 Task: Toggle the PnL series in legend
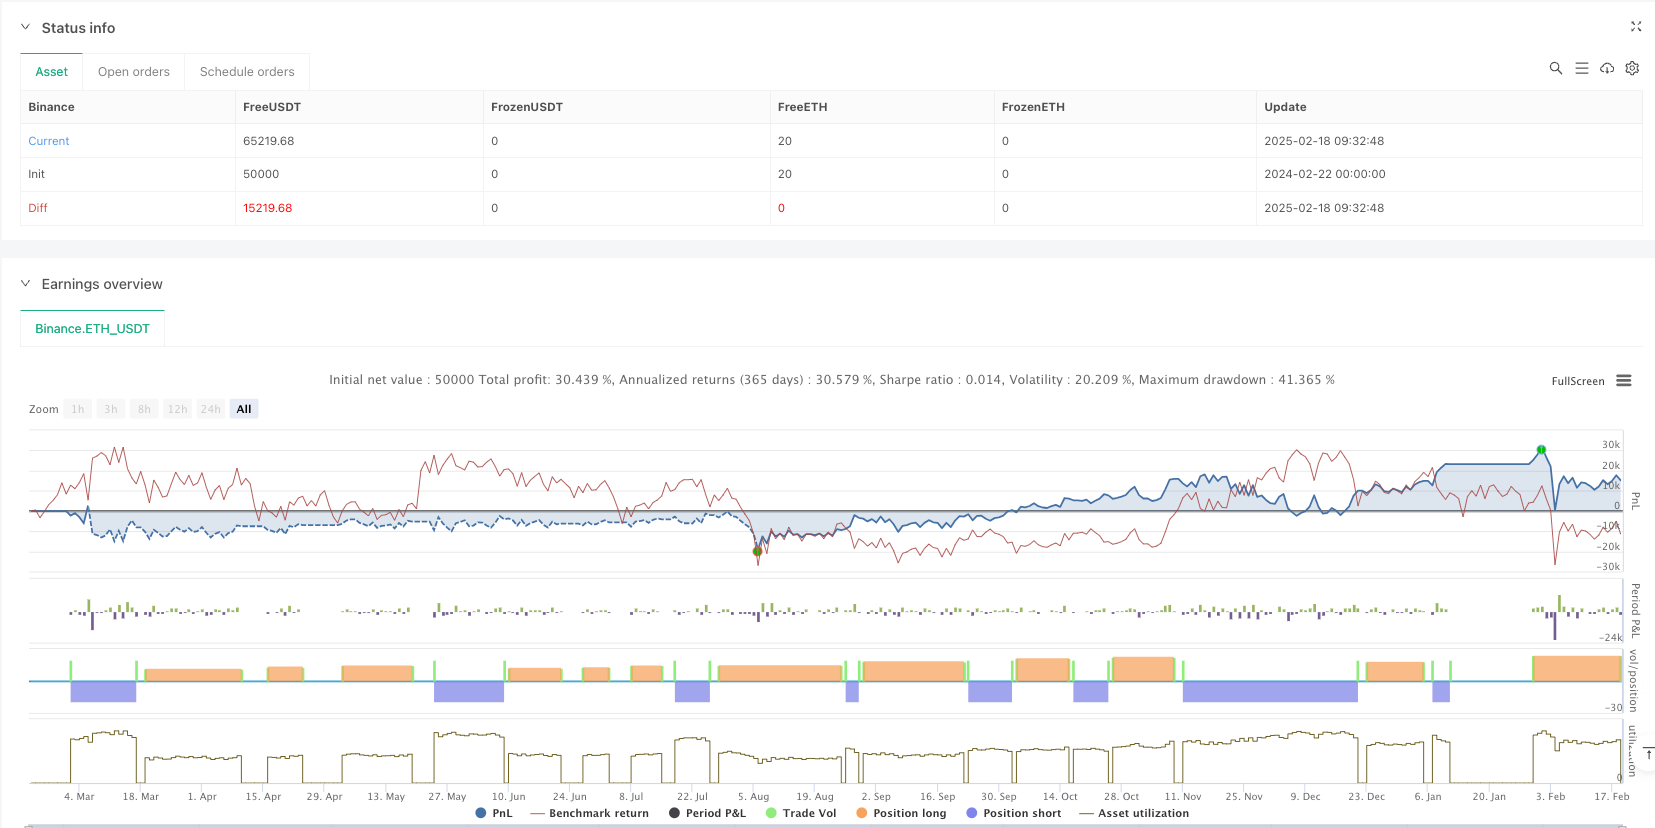[x=494, y=813]
